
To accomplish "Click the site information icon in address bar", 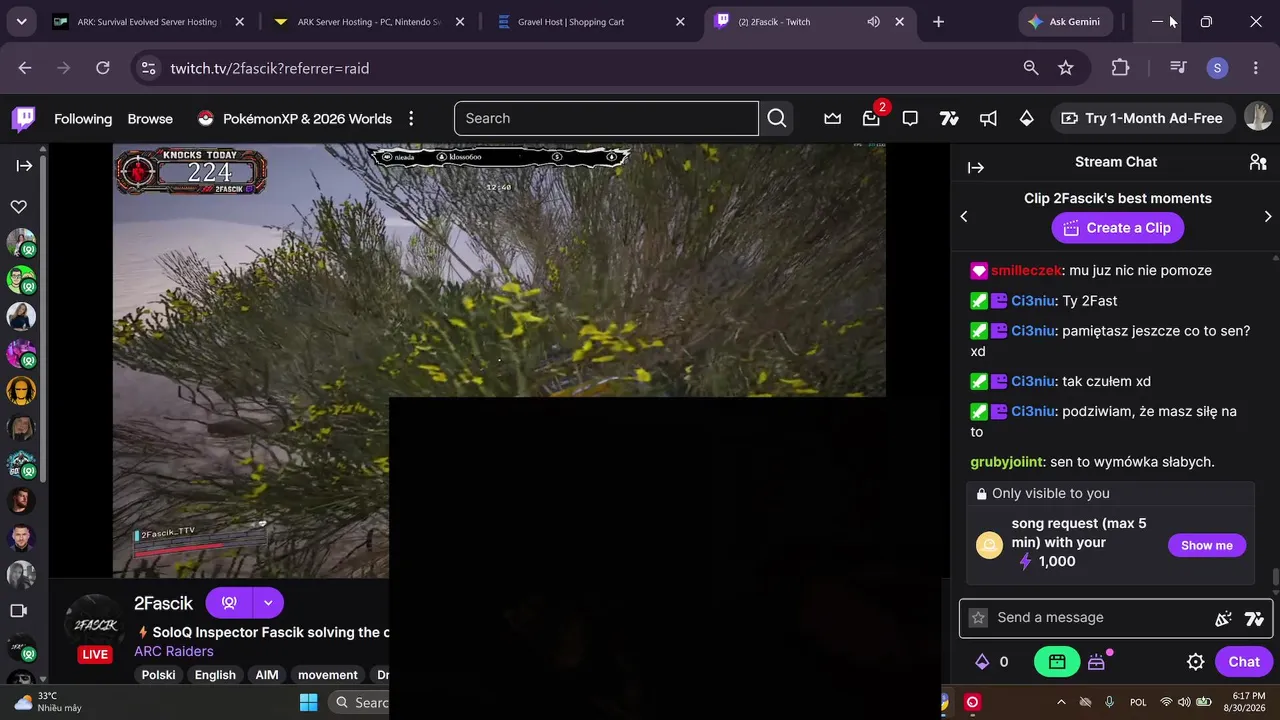I will click(x=148, y=68).
